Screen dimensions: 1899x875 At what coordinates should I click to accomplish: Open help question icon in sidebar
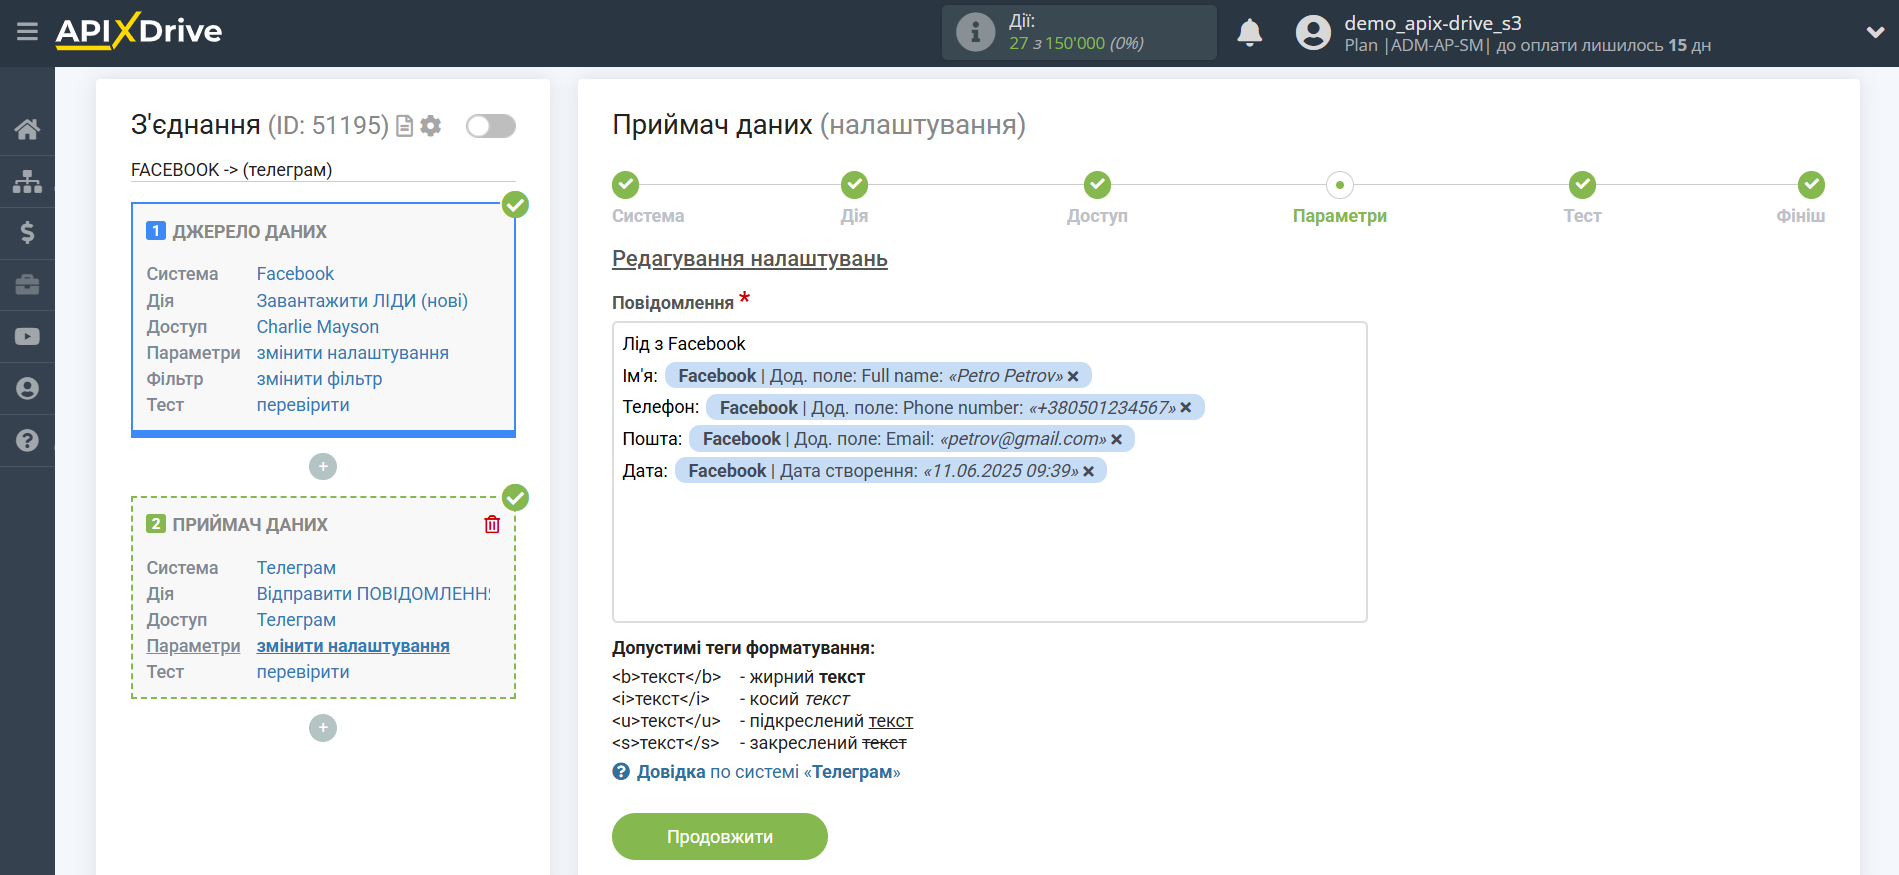coord(27,440)
